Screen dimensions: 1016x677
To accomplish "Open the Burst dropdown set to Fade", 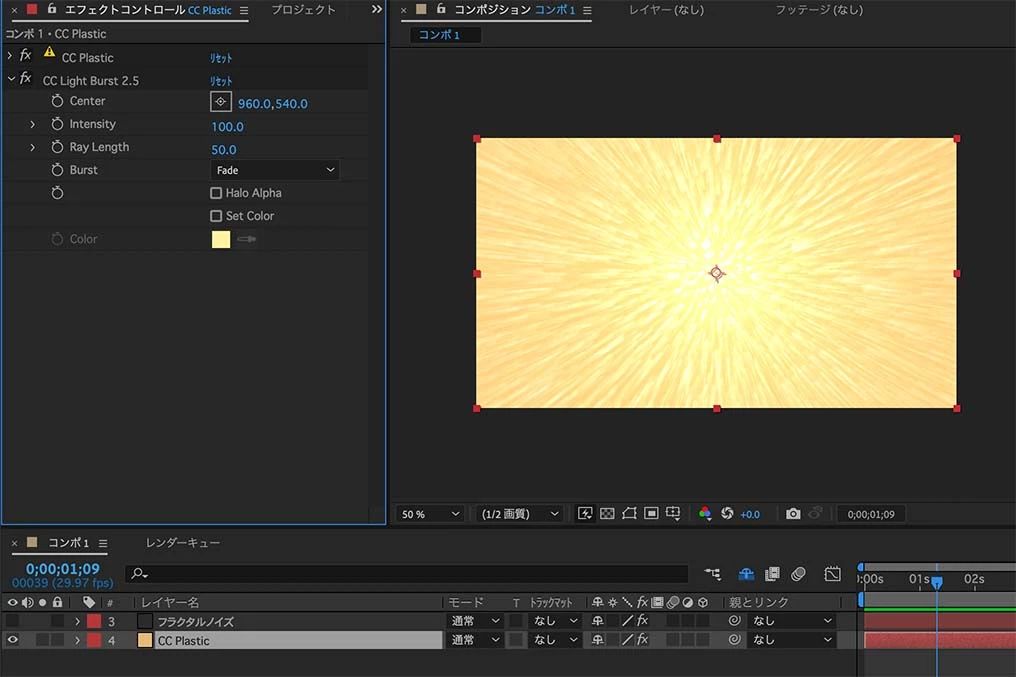I will pos(275,170).
